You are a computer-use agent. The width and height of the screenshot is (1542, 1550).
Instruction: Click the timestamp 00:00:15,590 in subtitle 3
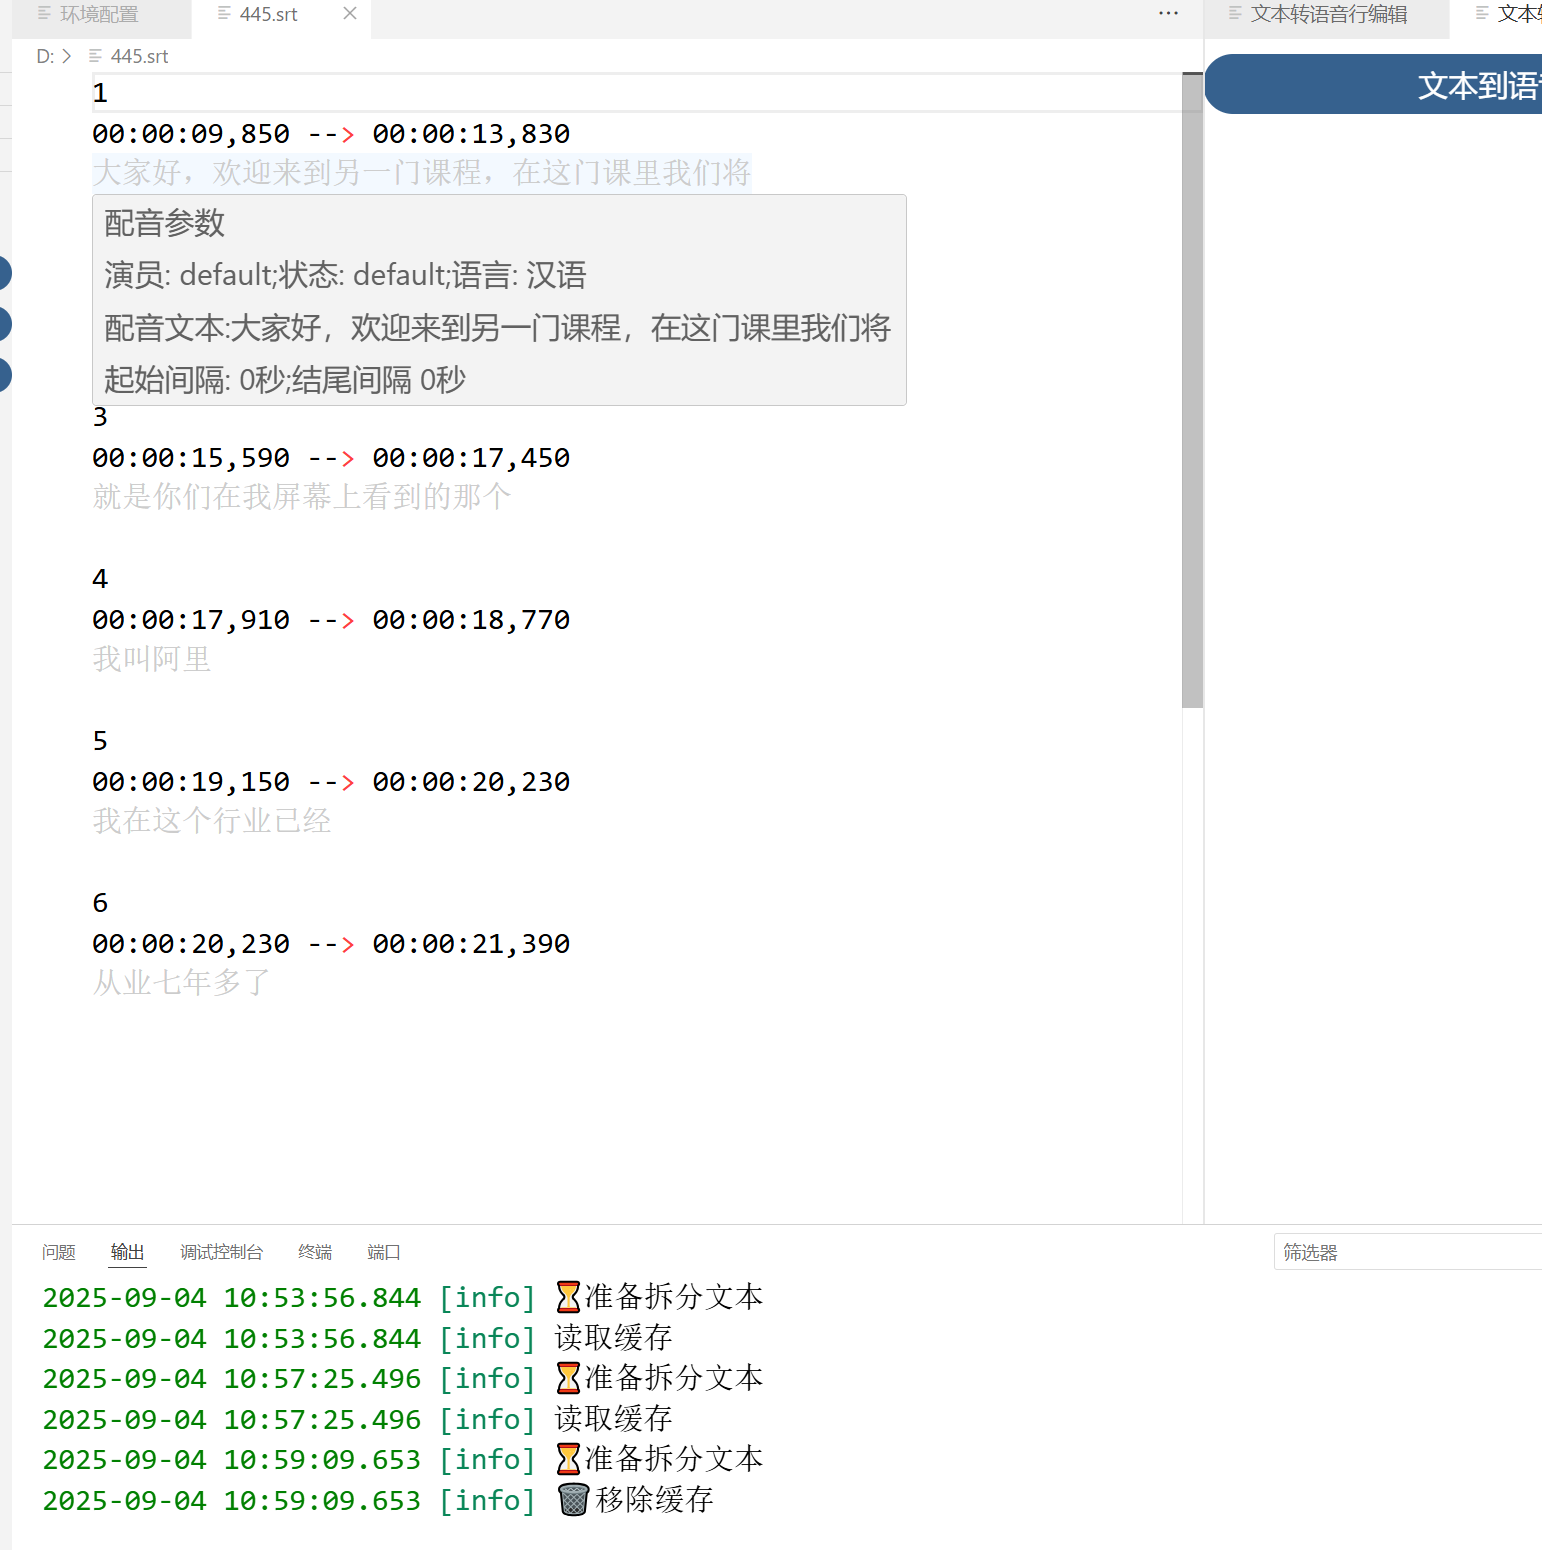tap(191, 458)
